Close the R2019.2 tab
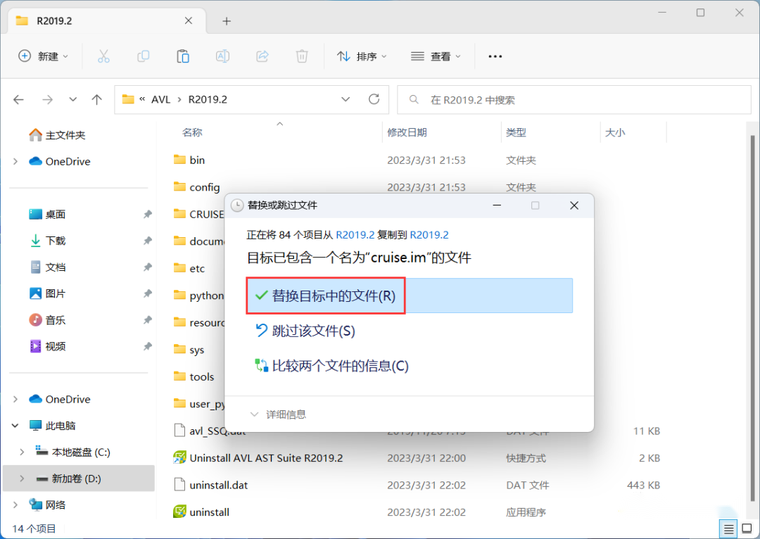This screenshot has height=539, width=760. 189,20
